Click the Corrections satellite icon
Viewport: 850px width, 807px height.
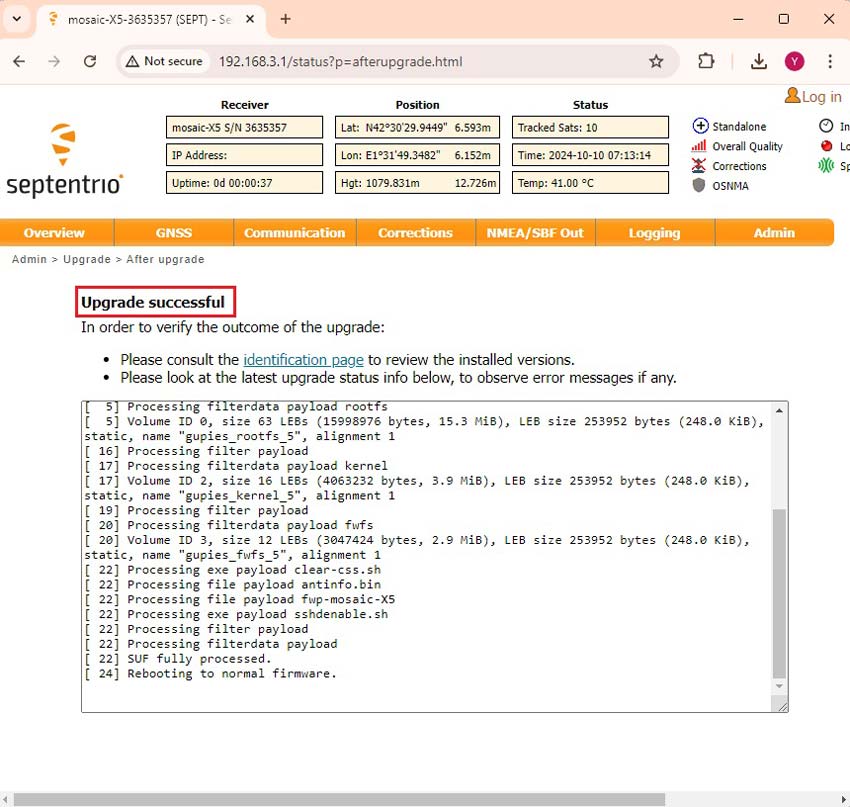pyautogui.click(x=699, y=166)
